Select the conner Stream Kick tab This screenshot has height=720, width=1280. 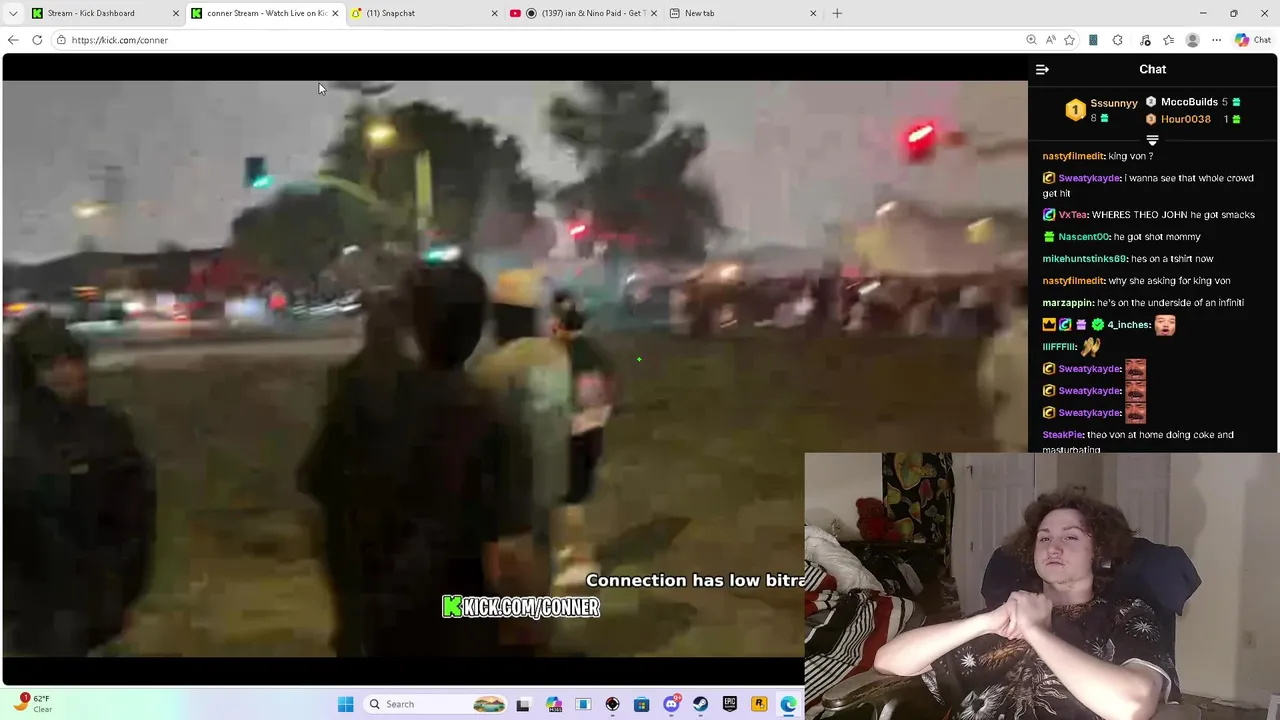267,13
